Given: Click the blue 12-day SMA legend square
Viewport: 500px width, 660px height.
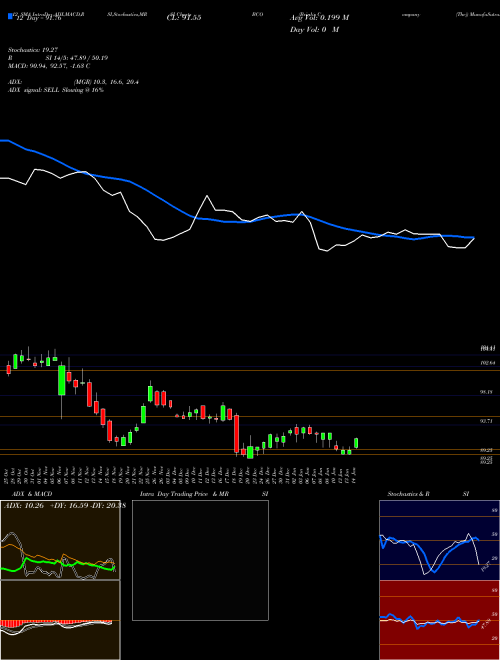Looking at the screenshot, I should tap(11, 16).
